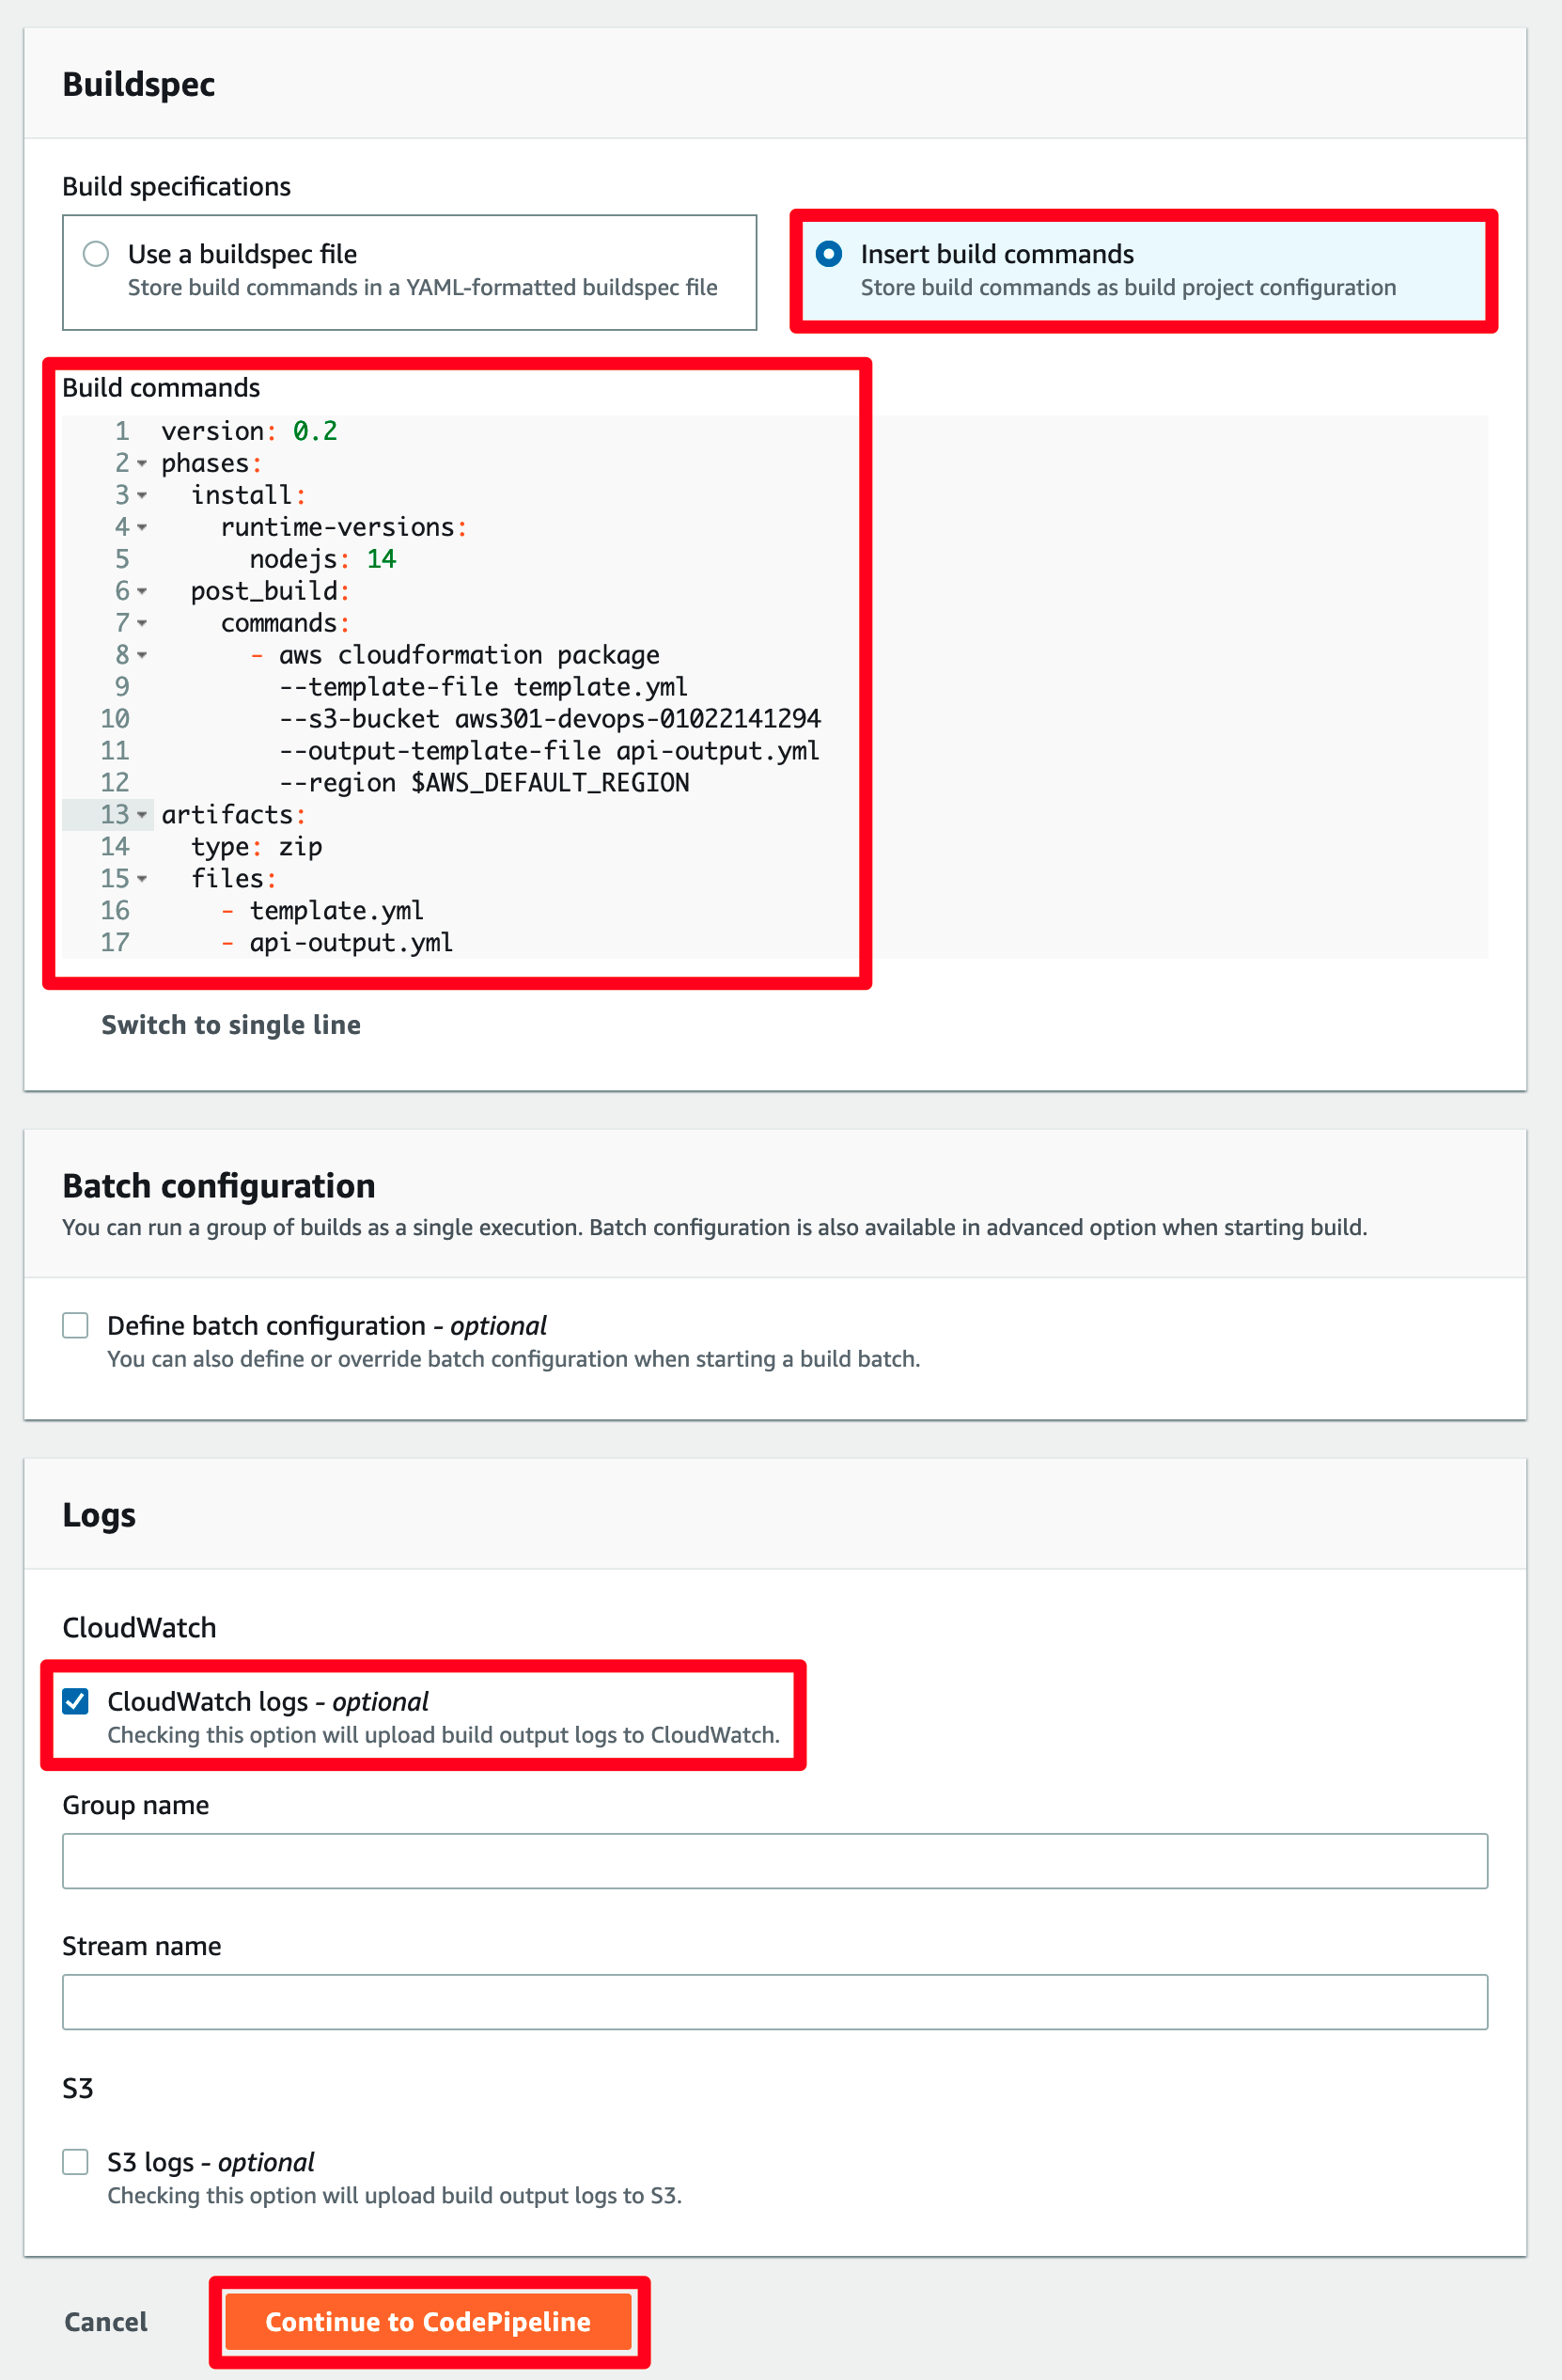Select the Use a buildspec file option
The height and width of the screenshot is (2380, 1562).
[96, 254]
